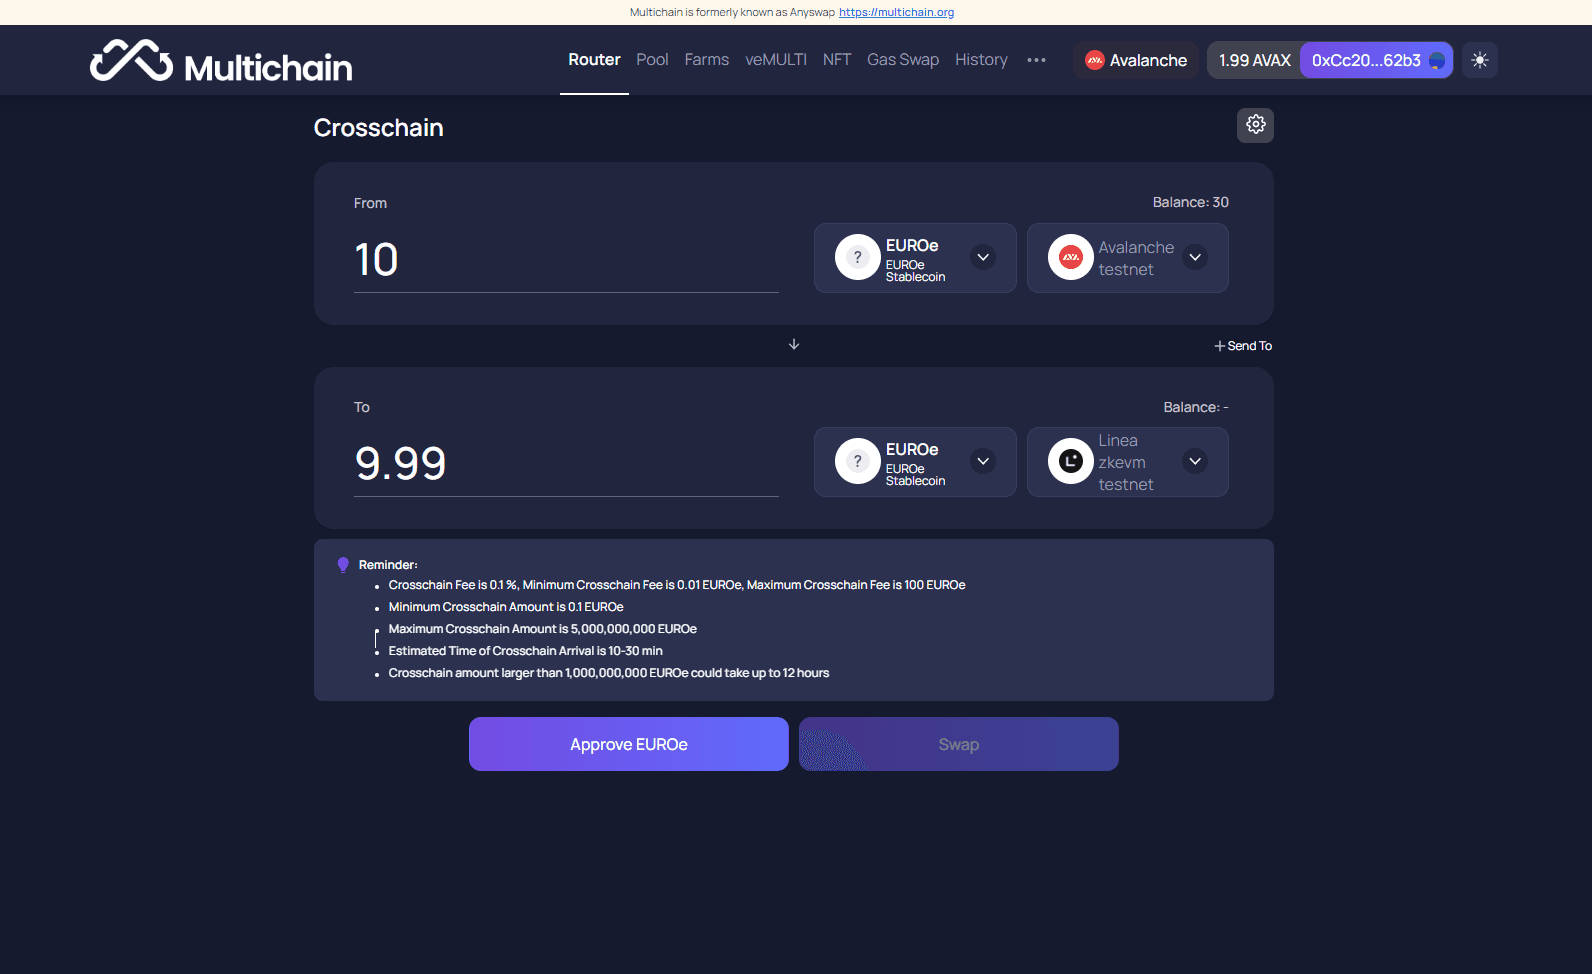Expand the From EUROe token dropdown
Viewport: 1592px width, 974px height.
(983, 258)
